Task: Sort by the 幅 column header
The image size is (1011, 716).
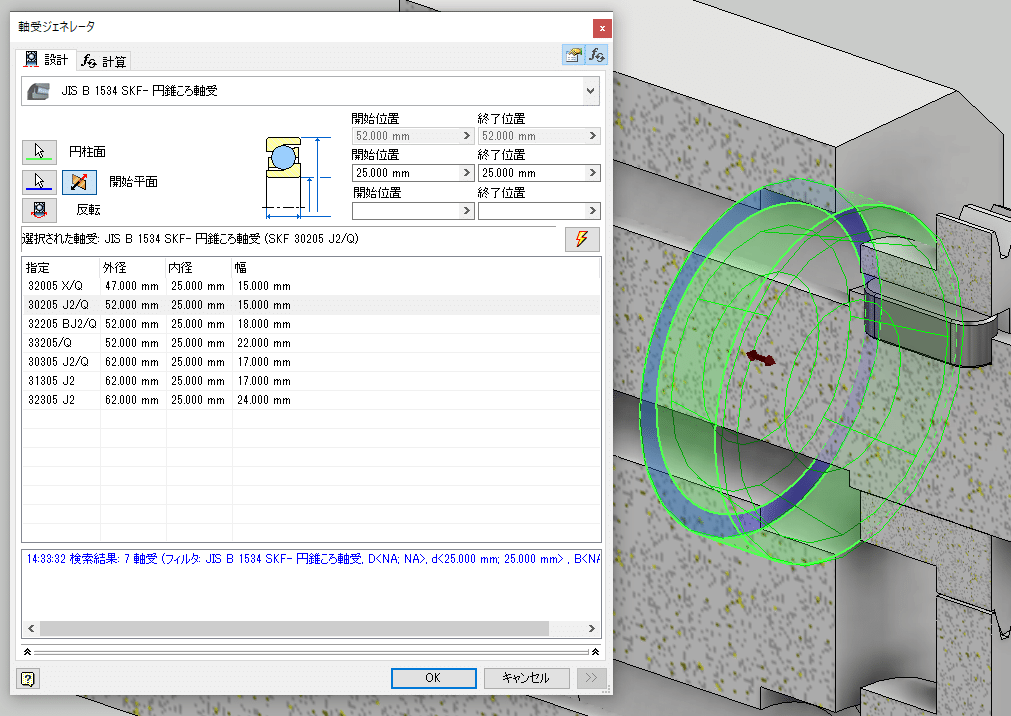Action: [x=416, y=268]
